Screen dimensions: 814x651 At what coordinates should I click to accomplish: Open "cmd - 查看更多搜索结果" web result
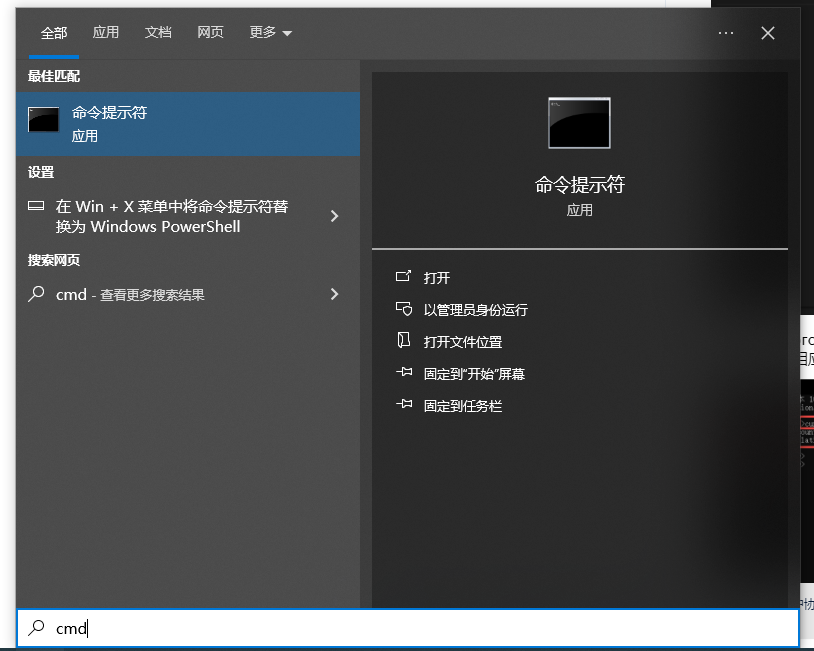[130, 295]
